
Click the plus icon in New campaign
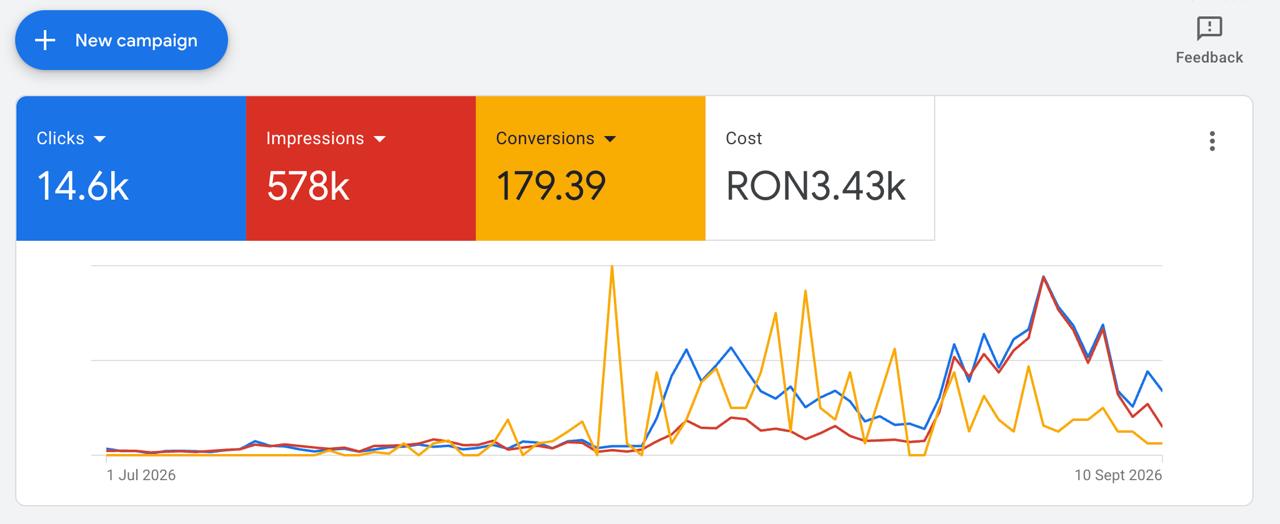[x=45, y=41]
